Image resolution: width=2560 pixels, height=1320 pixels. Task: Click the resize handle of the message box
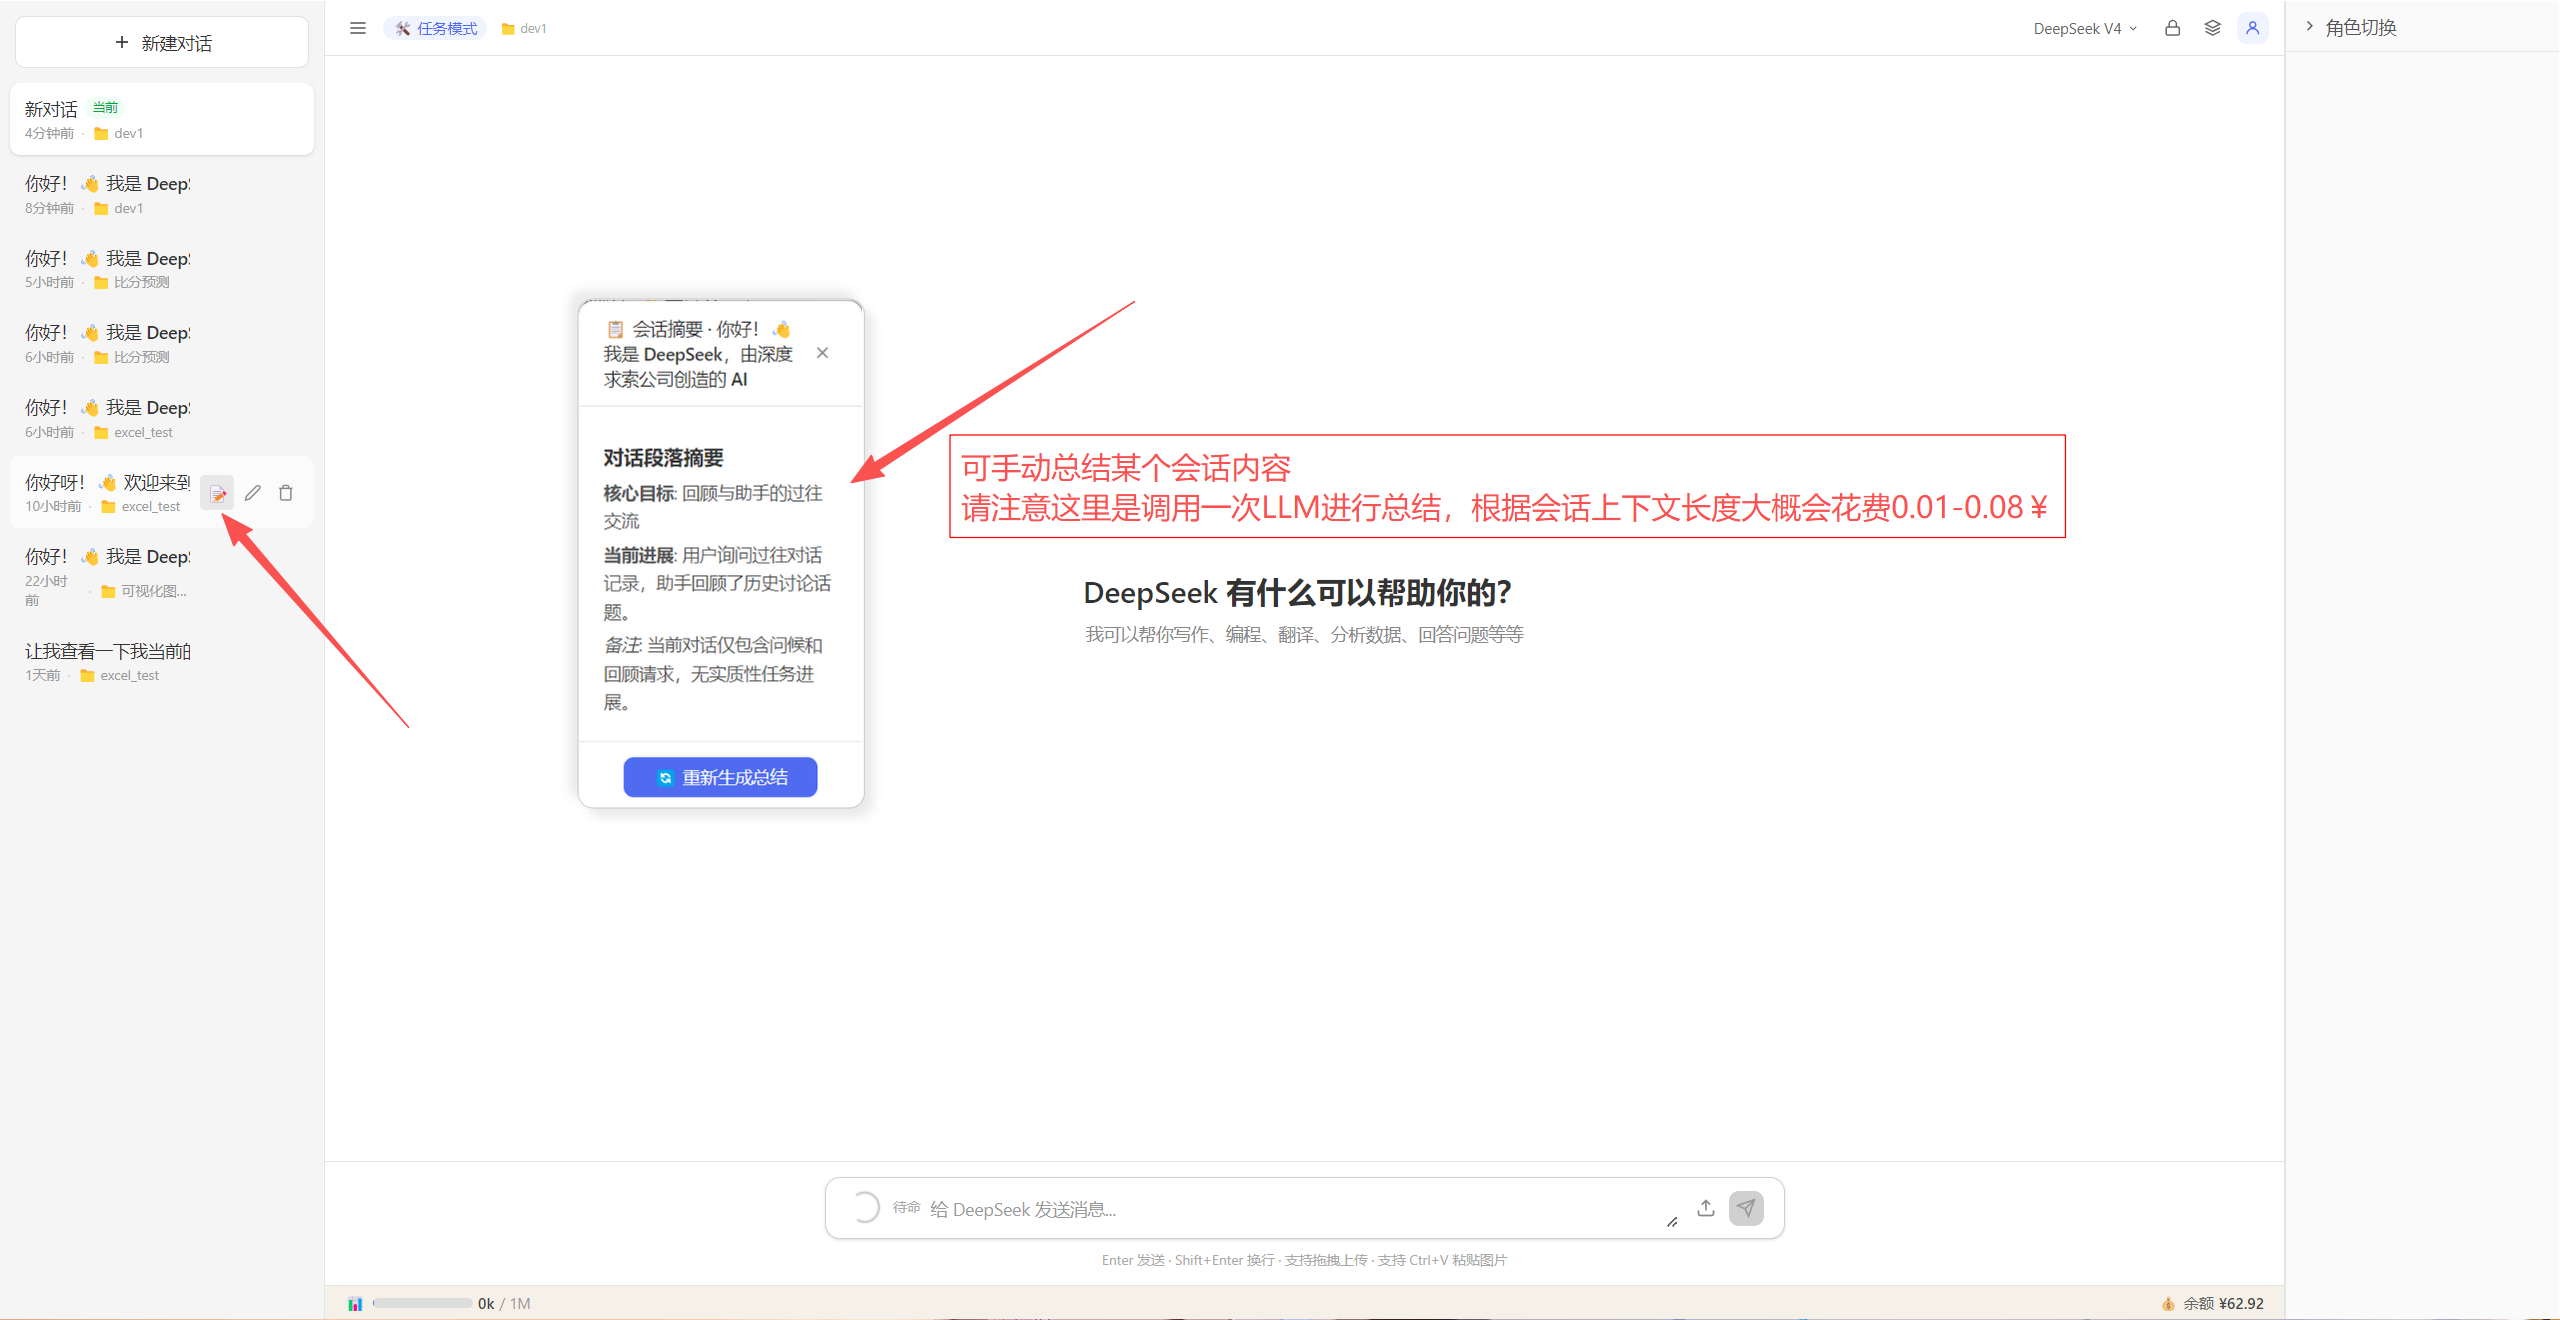tap(1672, 1221)
